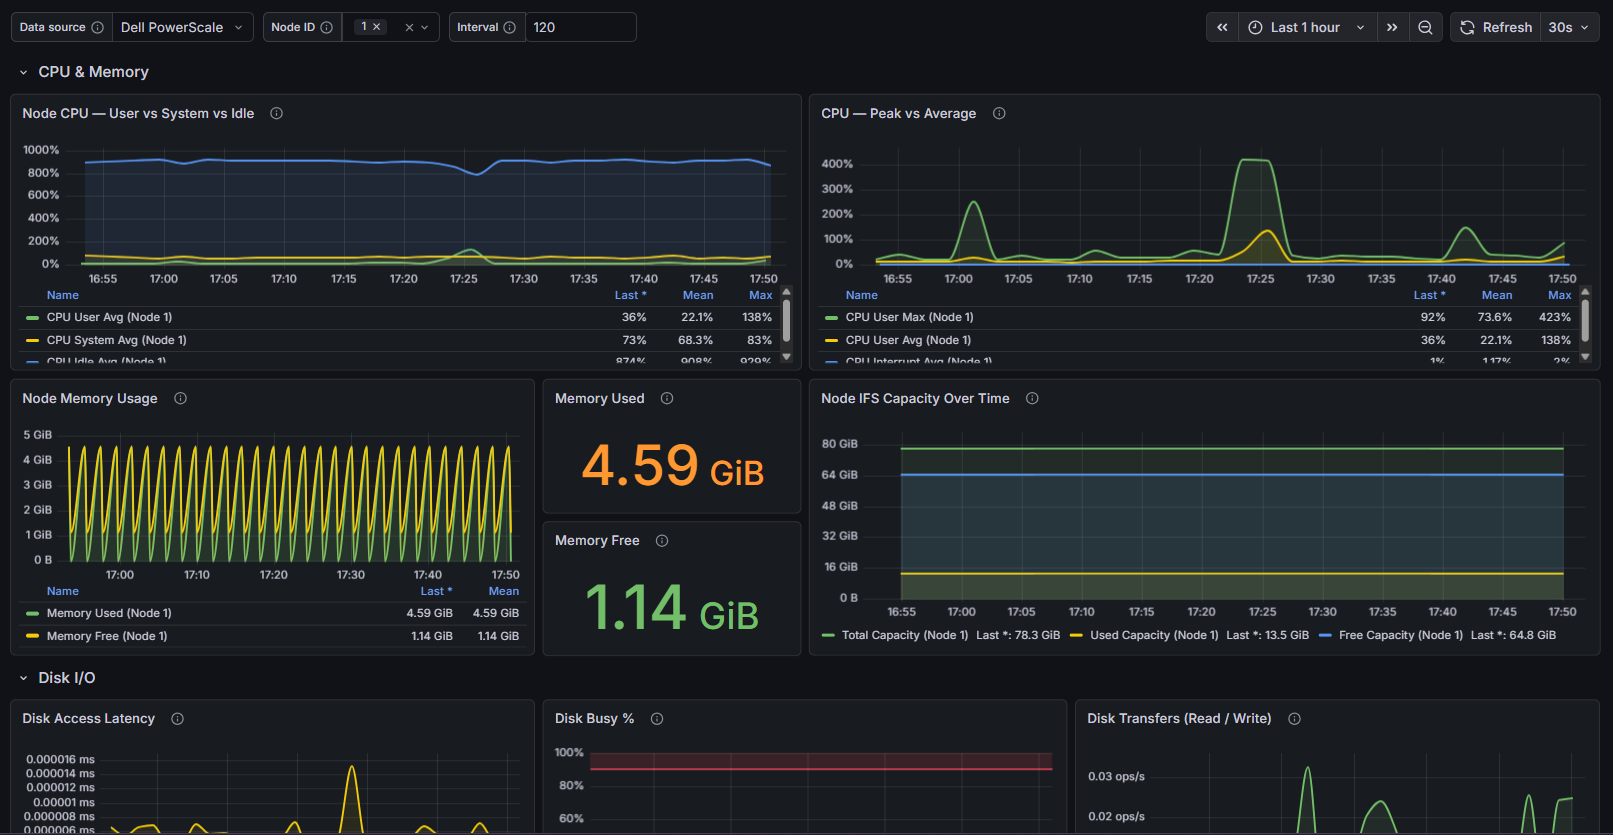Click the Disk Transfers (Read / Write) title
Image resolution: width=1613 pixels, height=835 pixels.
[x=1179, y=718]
